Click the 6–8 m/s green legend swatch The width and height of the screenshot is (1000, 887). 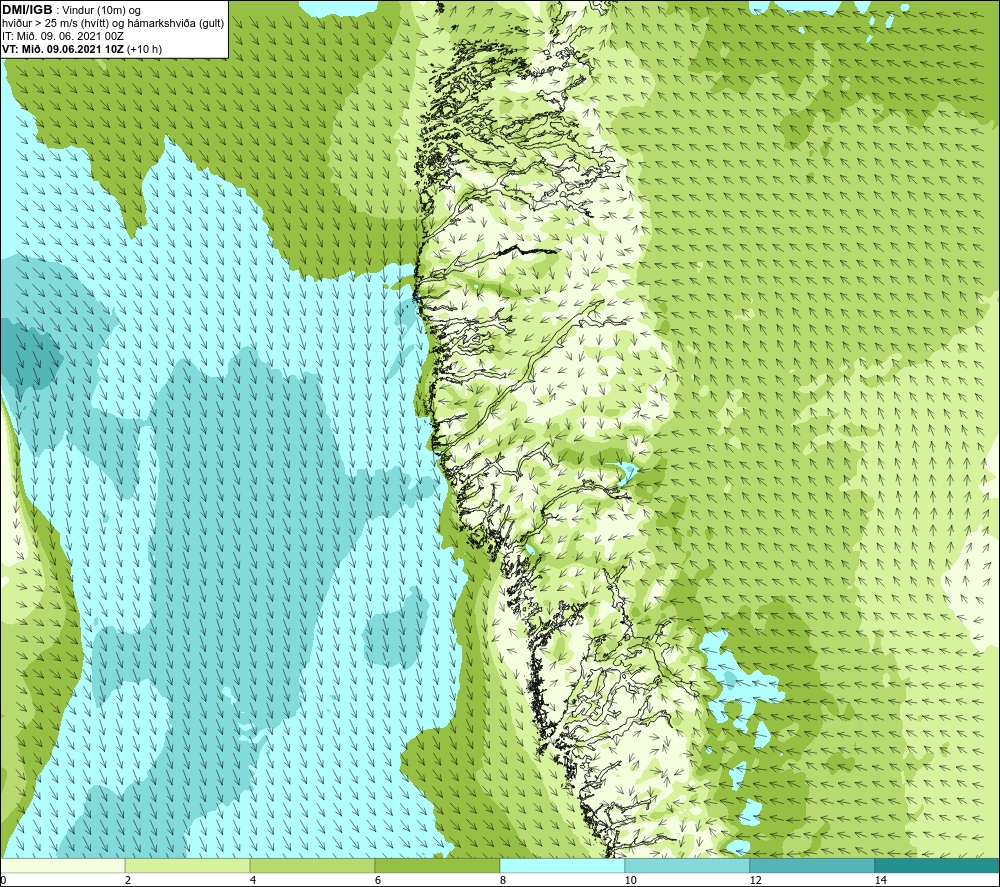(x=438, y=865)
